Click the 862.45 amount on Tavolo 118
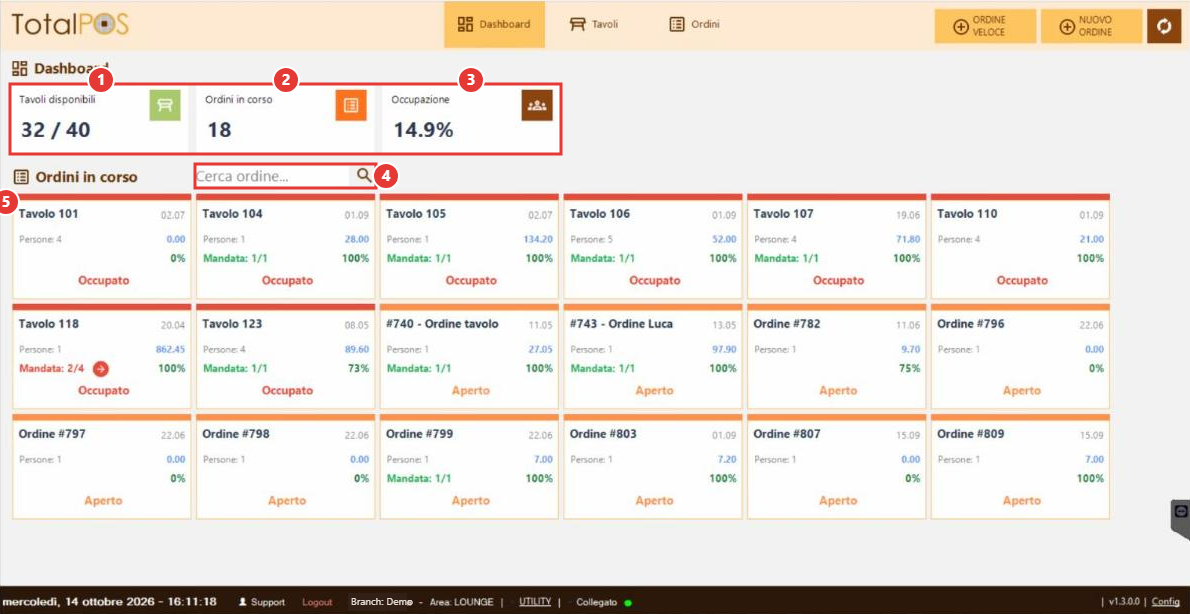Viewport: 1190px width, 614px height. pos(170,350)
